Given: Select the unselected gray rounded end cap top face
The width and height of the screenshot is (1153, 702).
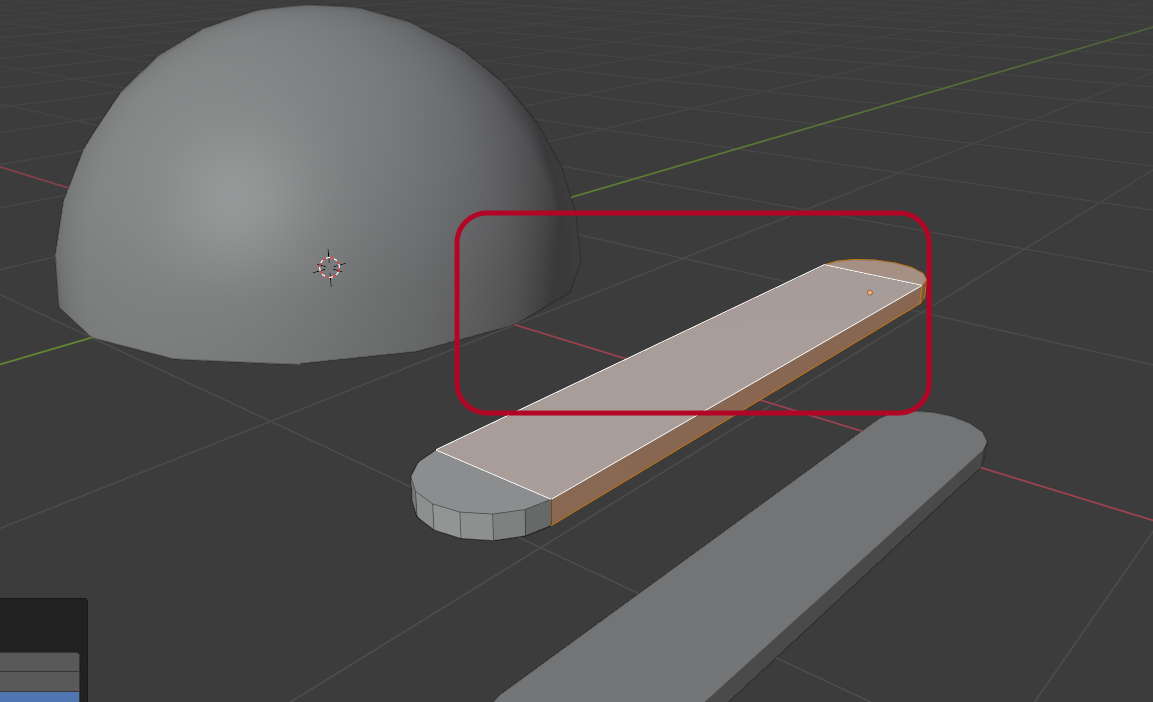Looking at the screenshot, I should [x=482, y=483].
